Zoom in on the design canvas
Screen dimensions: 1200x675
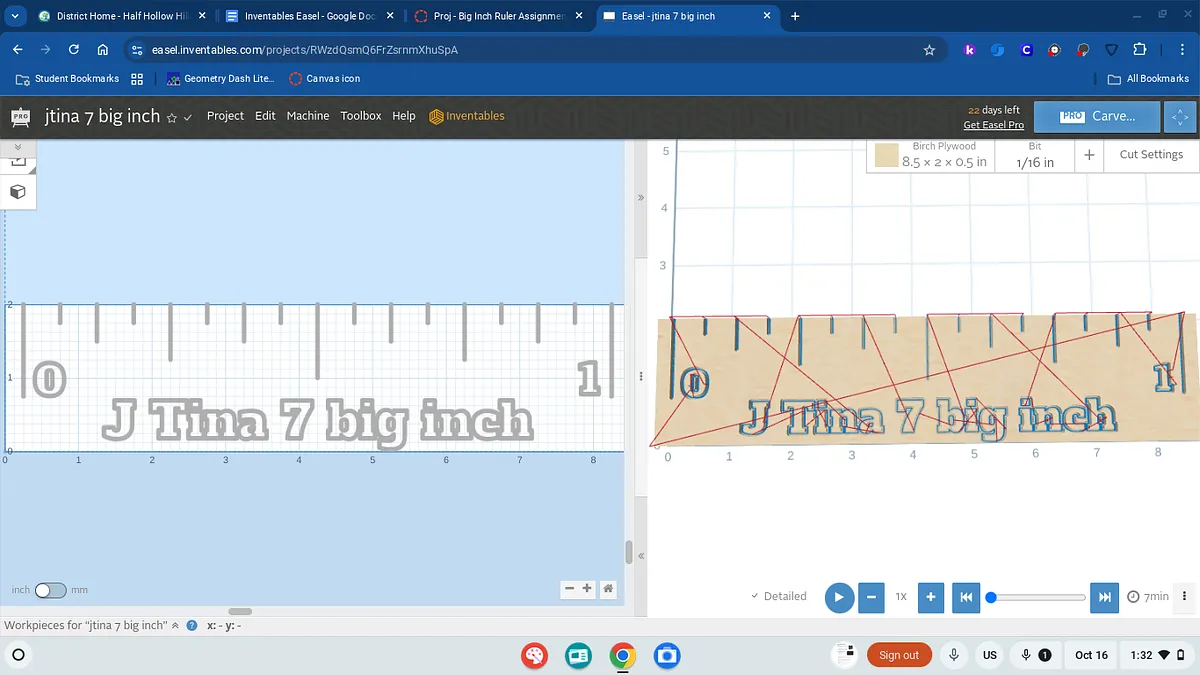587,589
